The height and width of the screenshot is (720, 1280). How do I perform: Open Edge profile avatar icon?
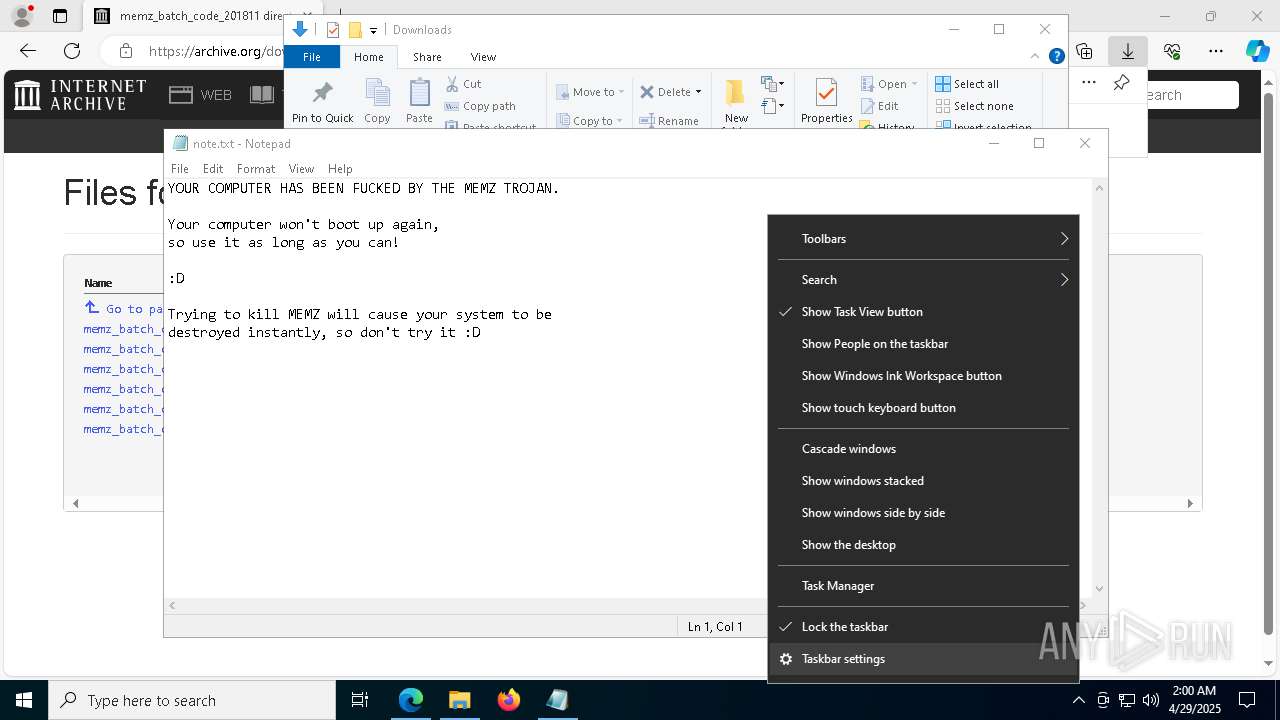[21, 16]
